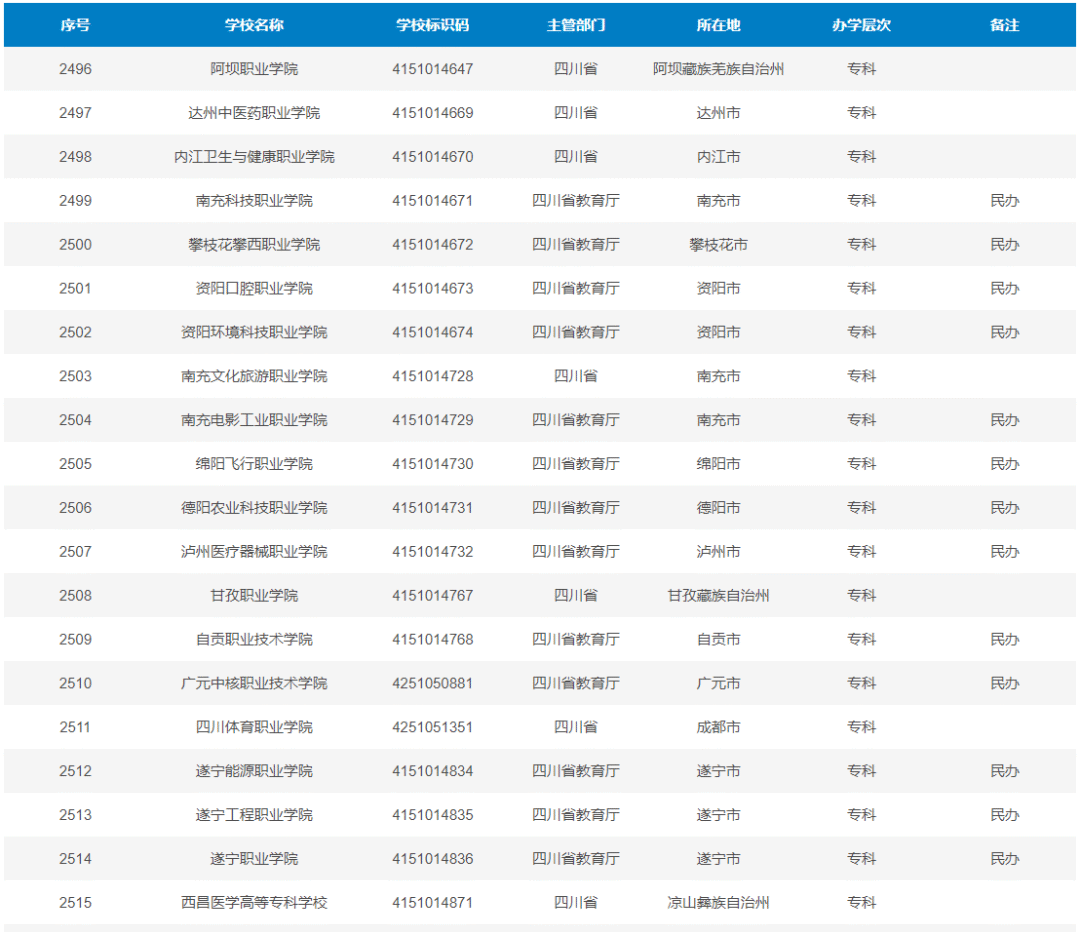Select school name 遂宁能源职业学院
The height and width of the screenshot is (937, 1080).
(x=254, y=771)
